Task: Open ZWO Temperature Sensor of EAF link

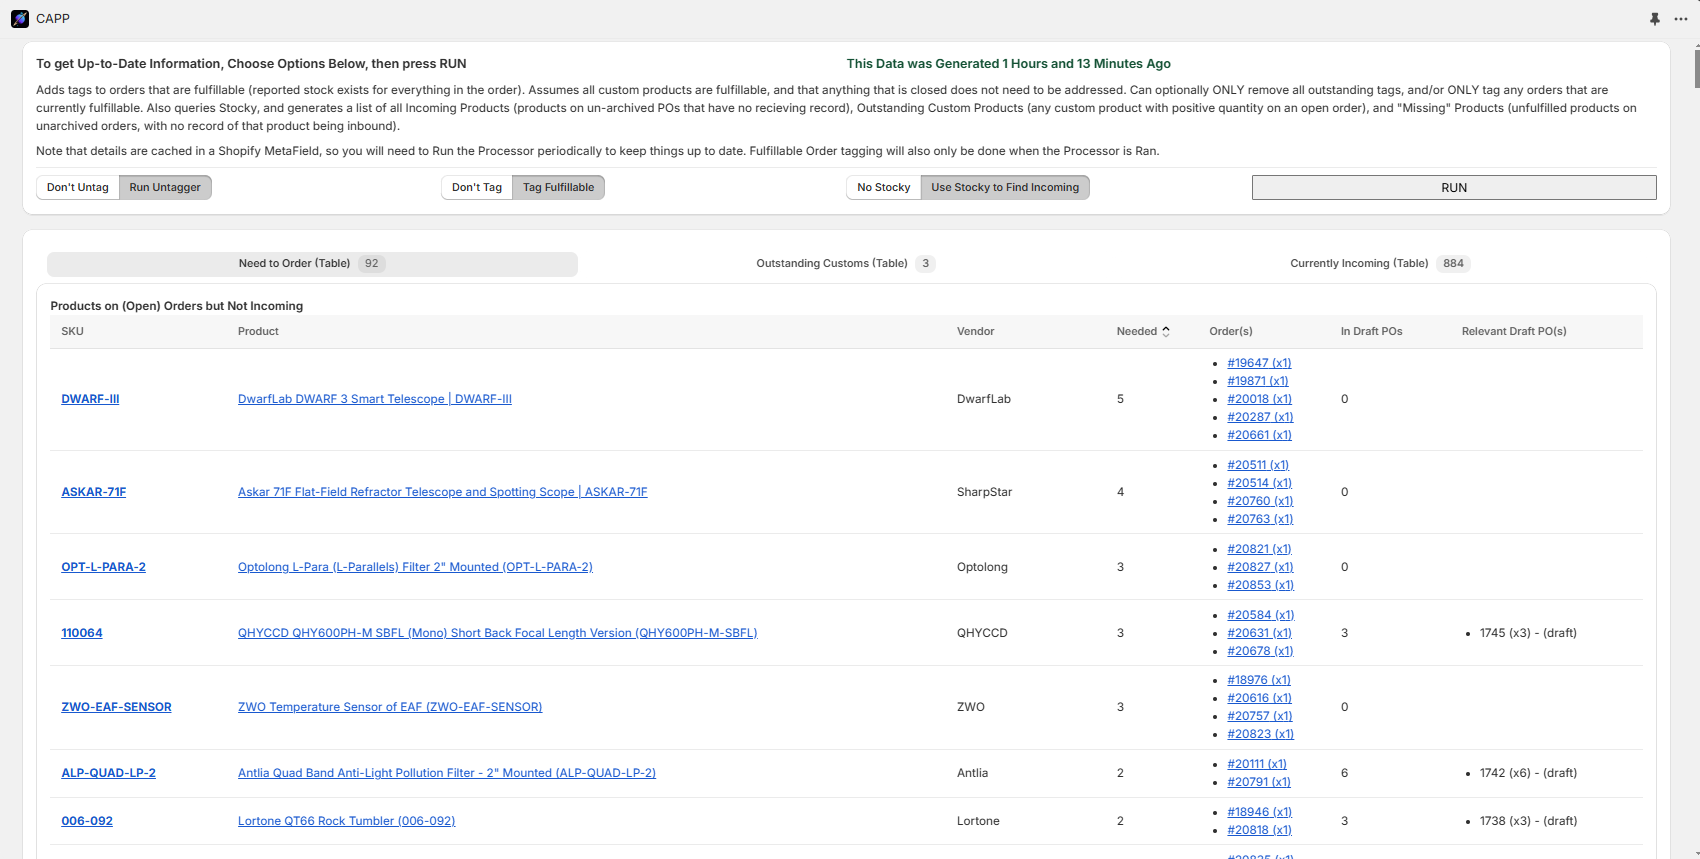Action: coord(390,707)
